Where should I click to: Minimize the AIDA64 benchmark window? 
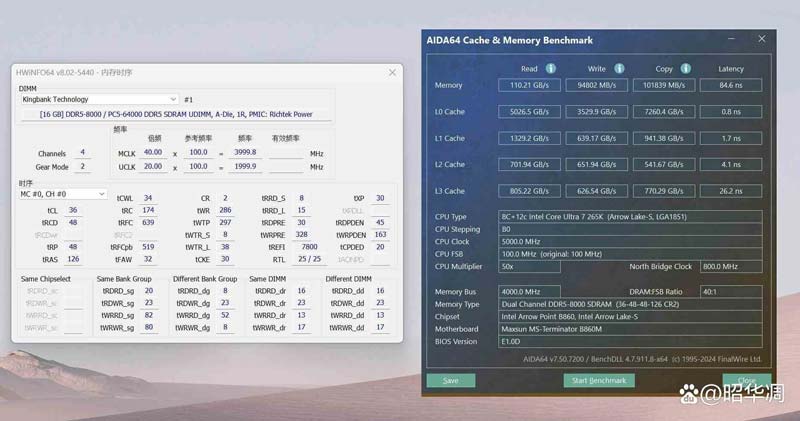(x=731, y=39)
